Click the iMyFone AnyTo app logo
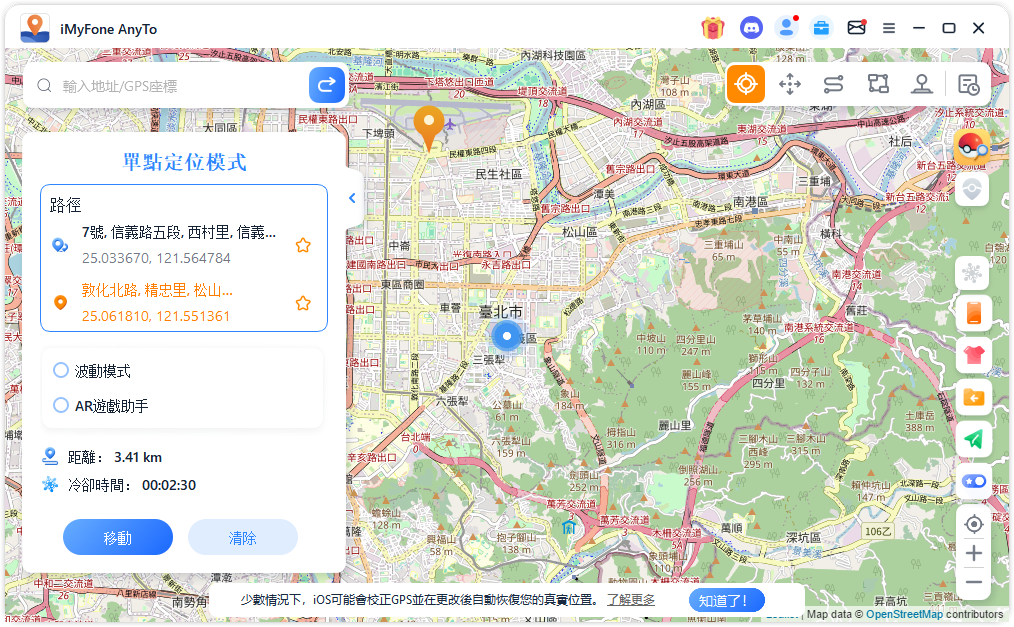Viewport: 1014px width, 627px height. (35, 28)
